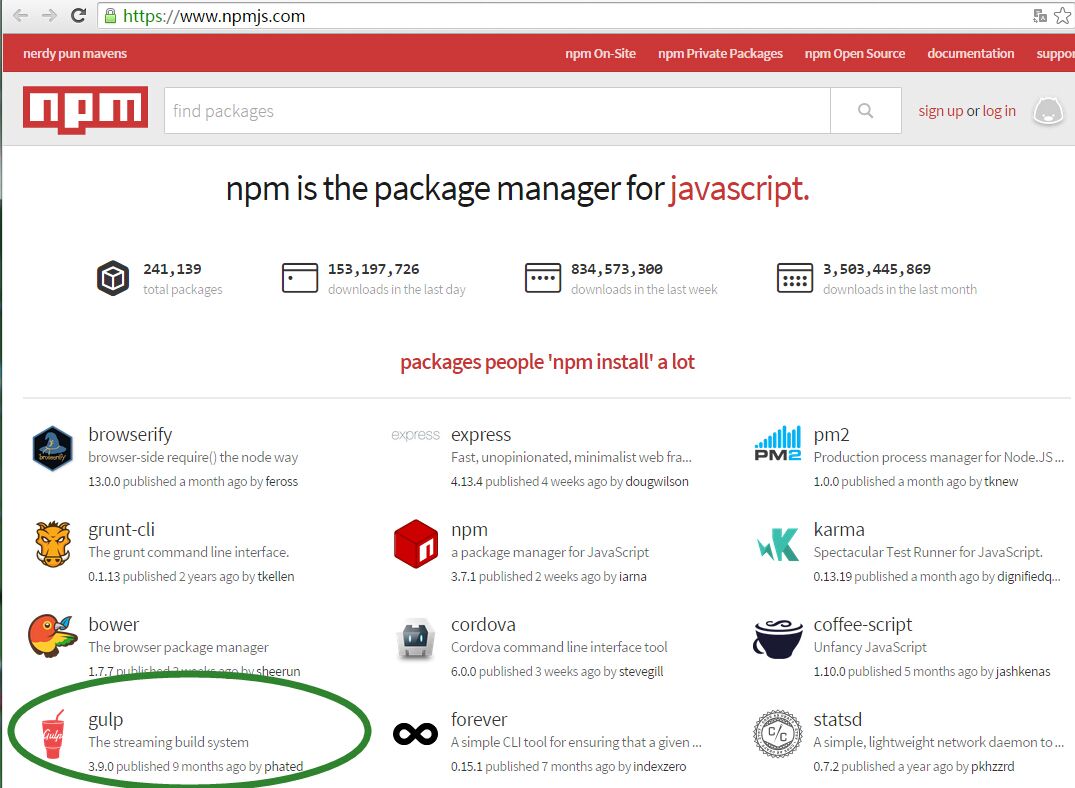
Task: Open npm Open Source menu item
Action: click(x=854, y=53)
